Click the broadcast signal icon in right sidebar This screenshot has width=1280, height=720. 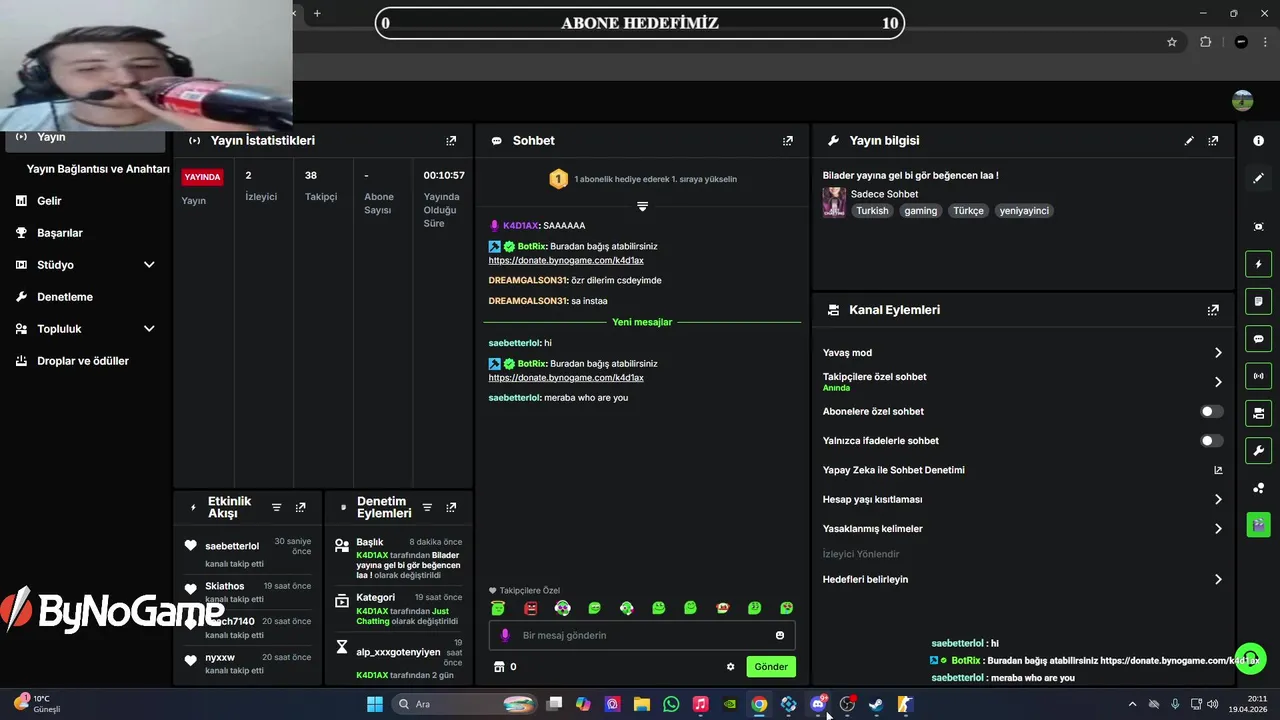click(1258, 376)
